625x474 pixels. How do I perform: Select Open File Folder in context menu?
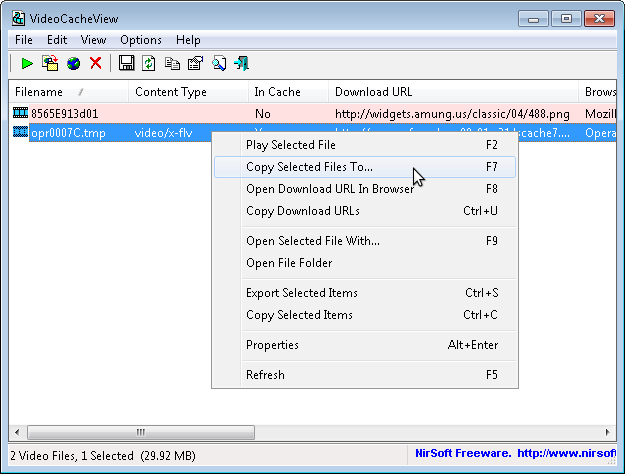click(x=365, y=263)
